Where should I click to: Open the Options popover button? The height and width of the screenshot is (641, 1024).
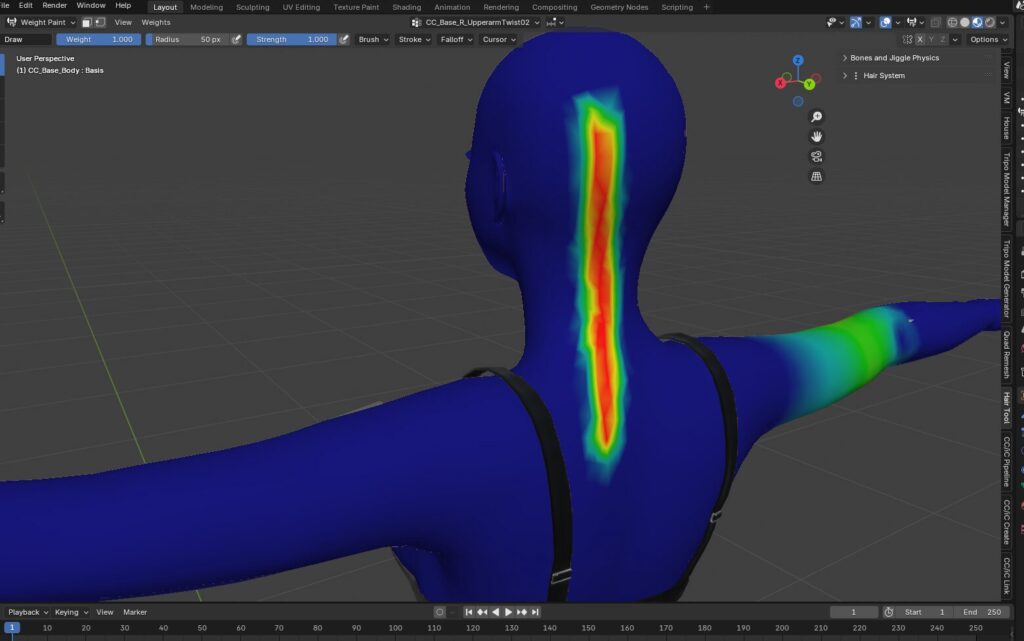[987, 39]
